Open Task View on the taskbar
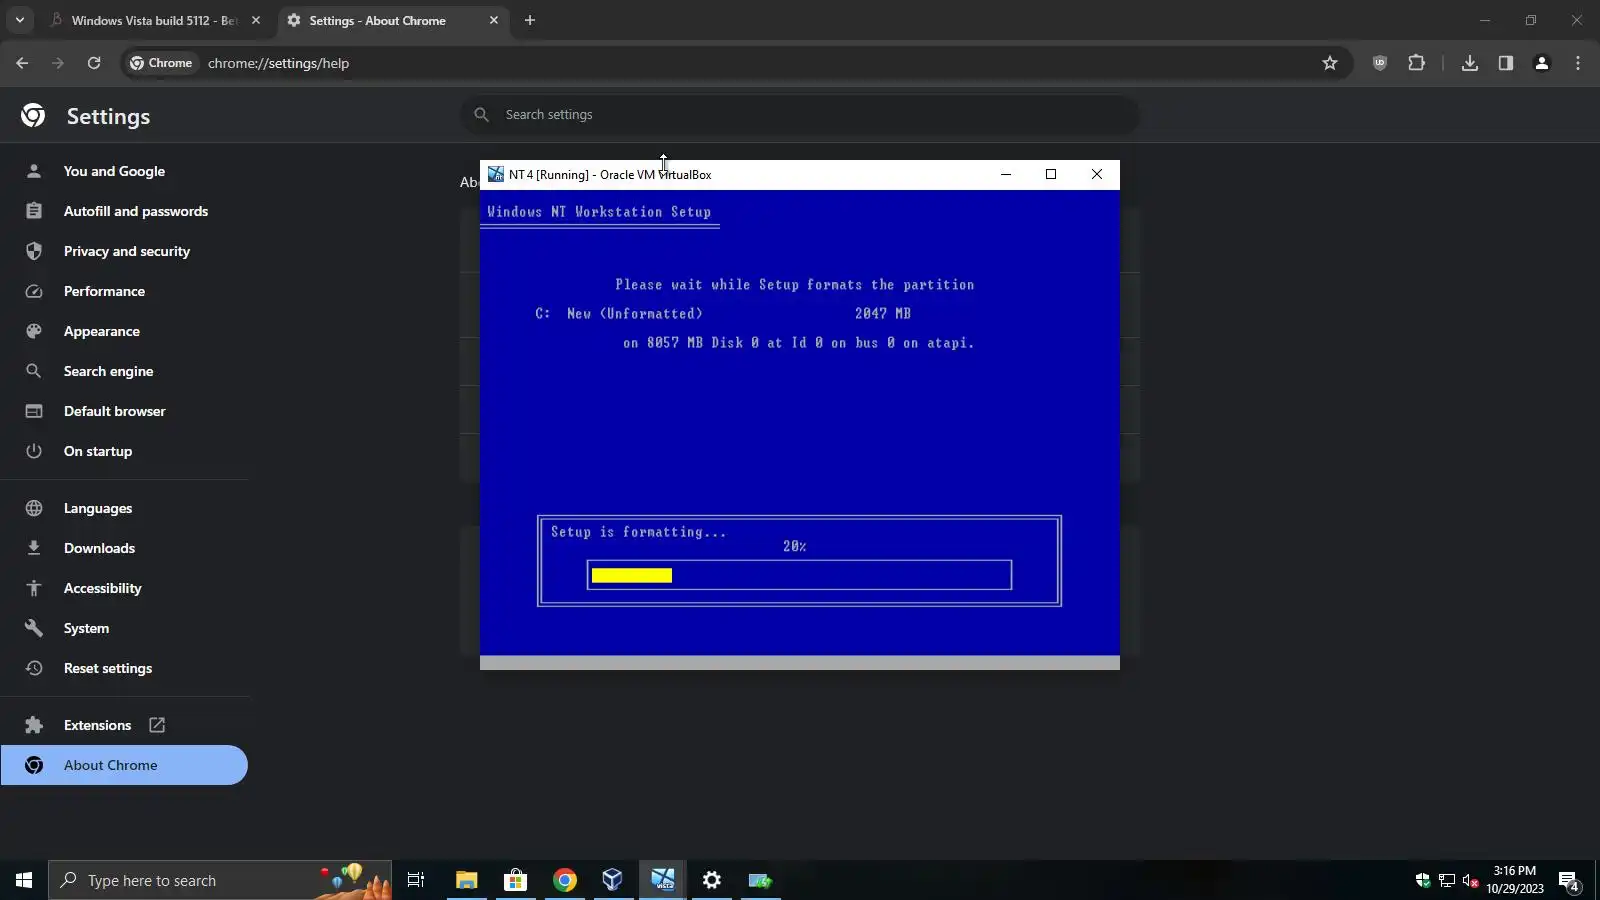Viewport: 1600px width, 900px height. (416, 880)
